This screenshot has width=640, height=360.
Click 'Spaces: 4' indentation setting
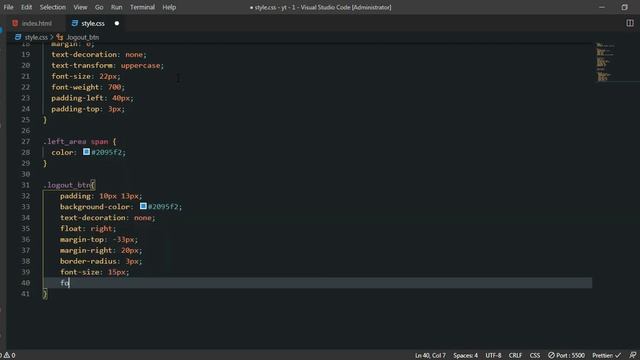pos(465,355)
